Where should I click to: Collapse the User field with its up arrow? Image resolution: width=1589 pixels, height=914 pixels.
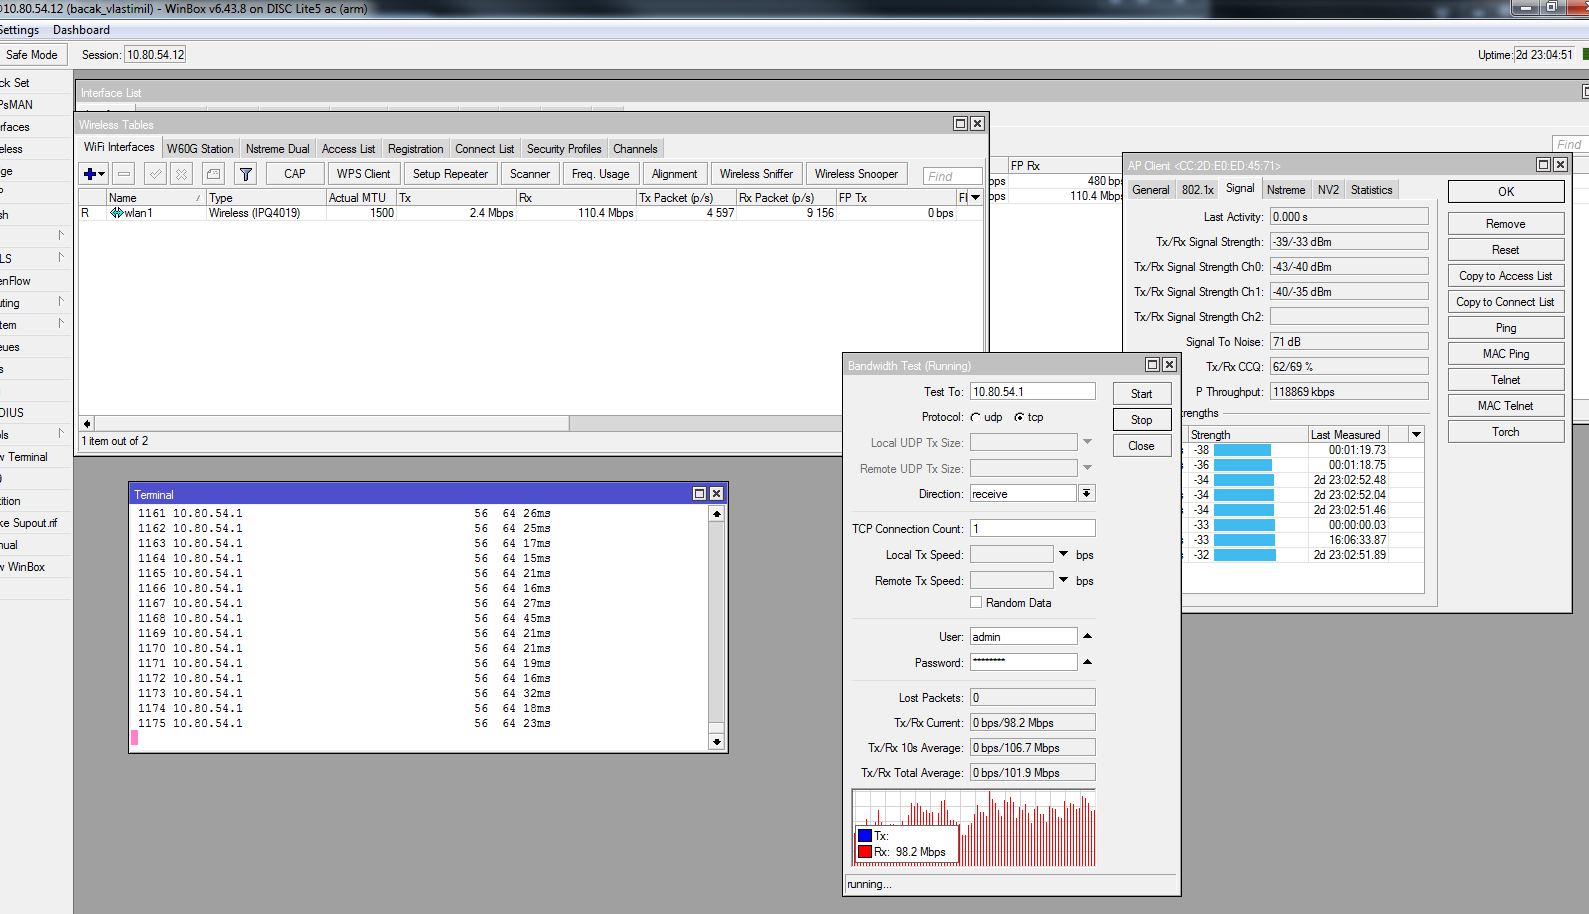pos(1087,636)
